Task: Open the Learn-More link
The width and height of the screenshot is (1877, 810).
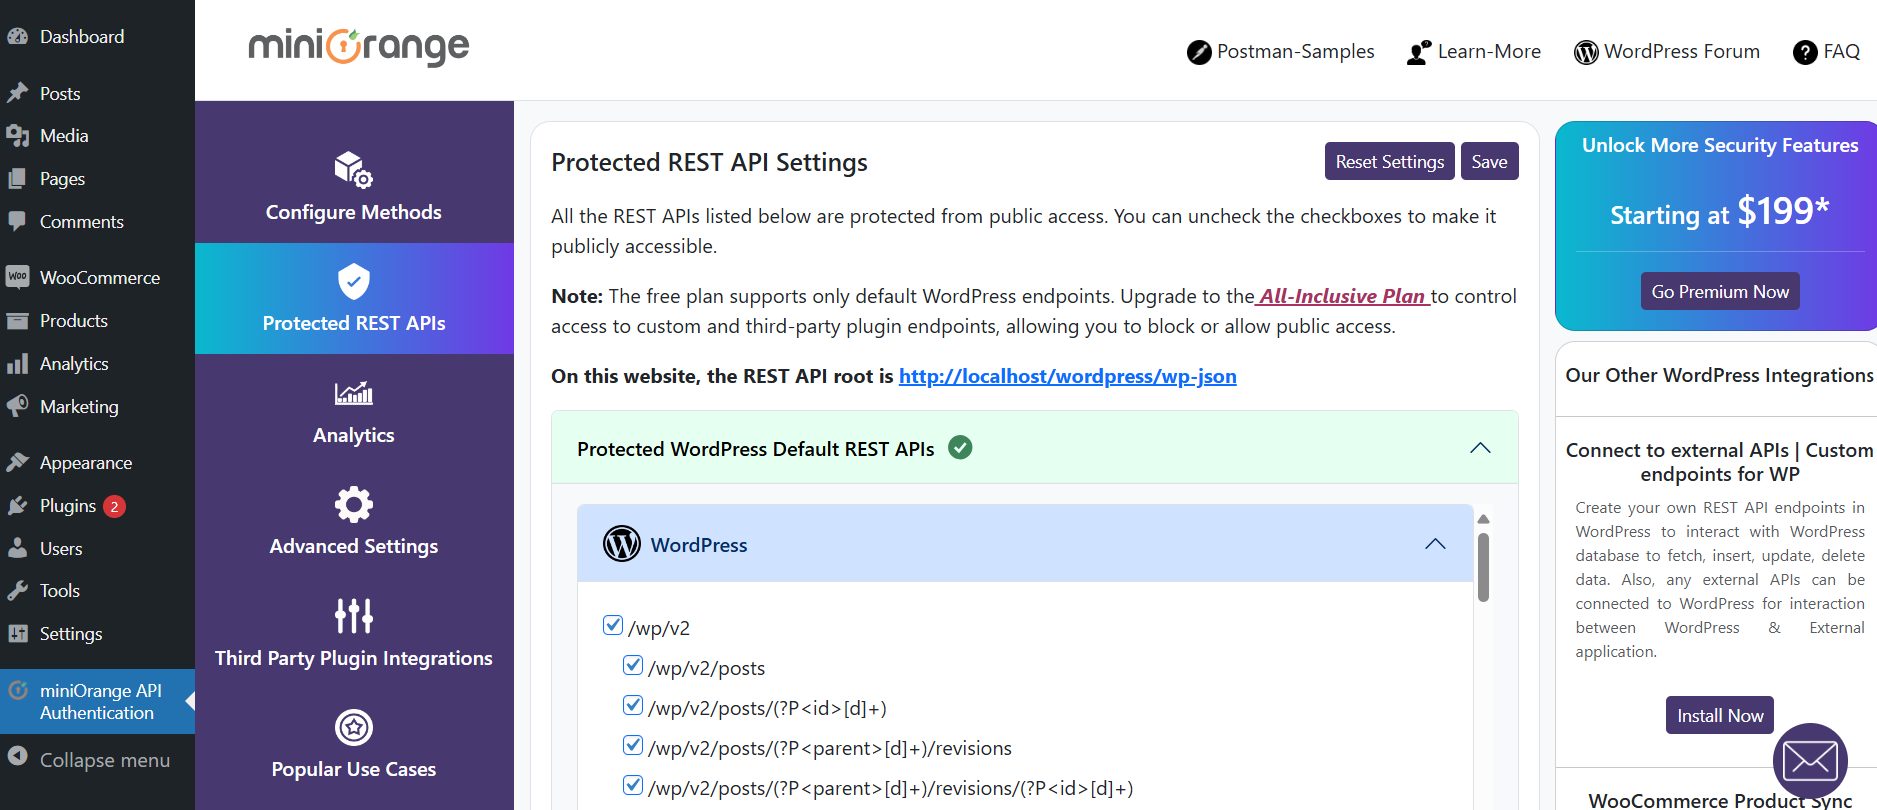Action: click(1474, 52)
